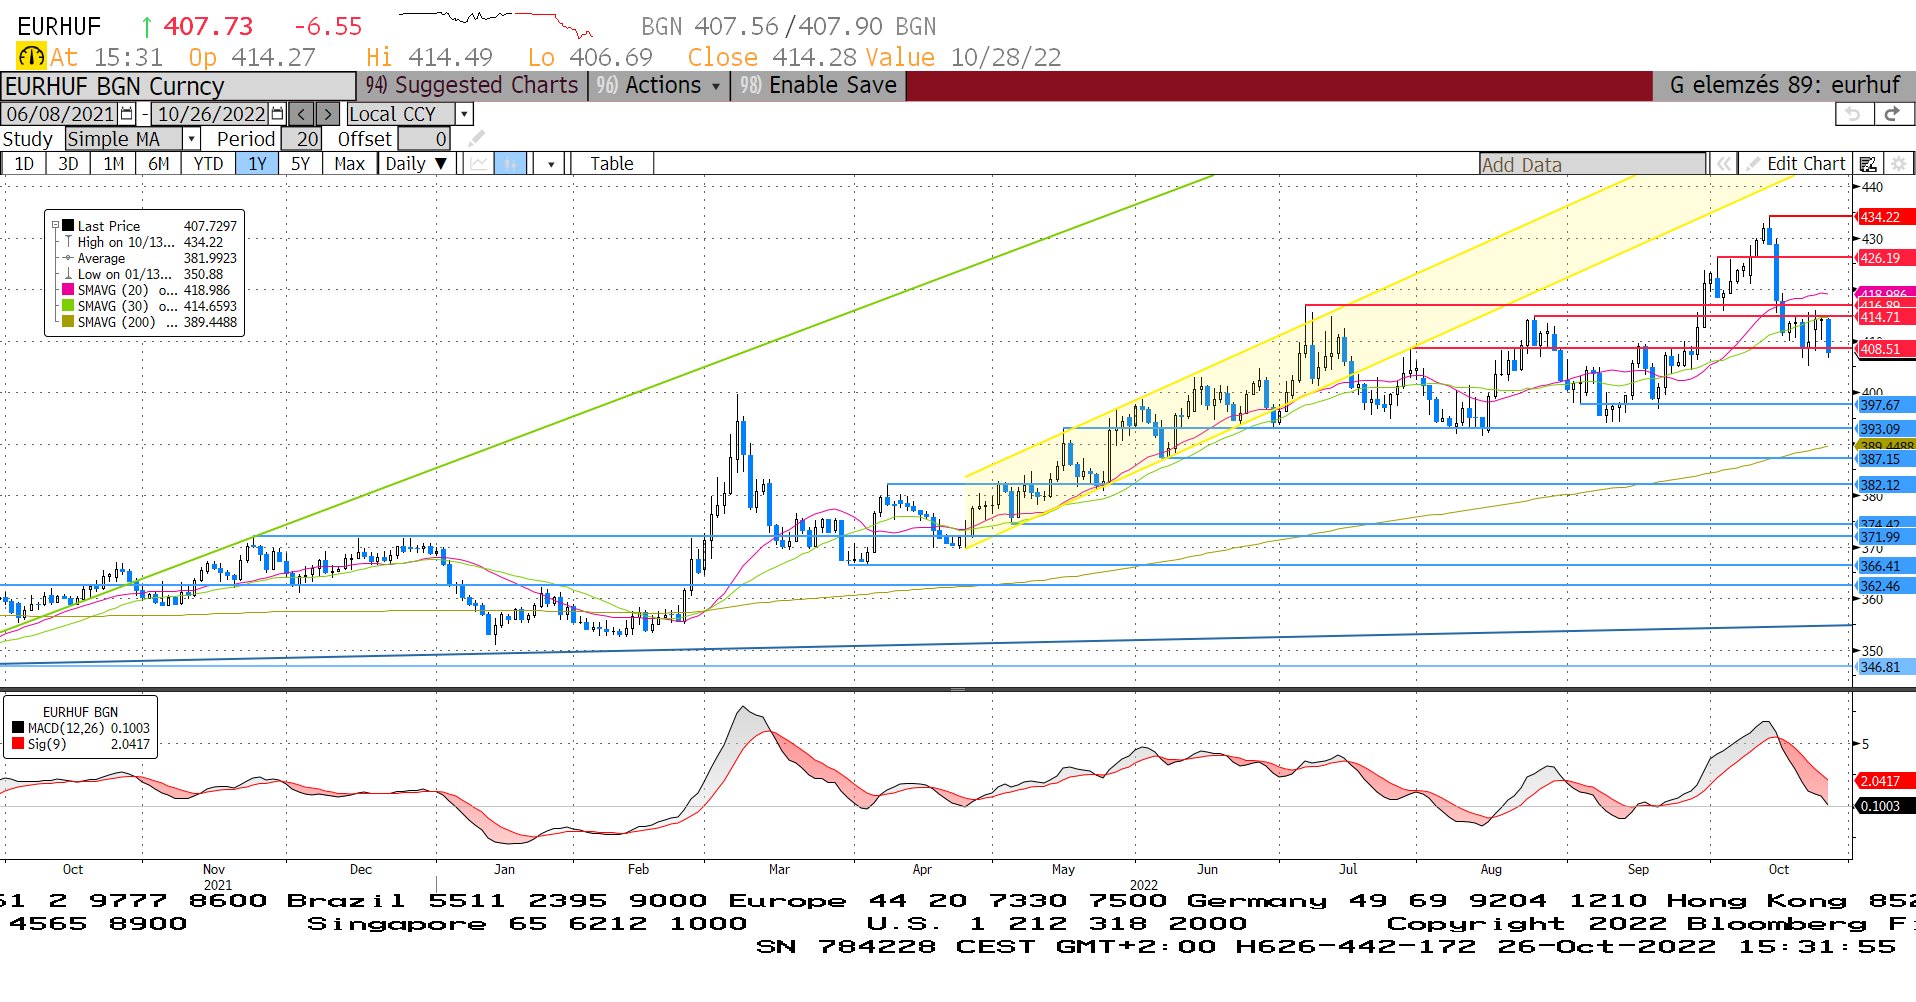The height and width of the screenshot is (1002, 1916).
Task: Click the 2.0417 MACD signal value label
Action: [x=1885, y=781]
